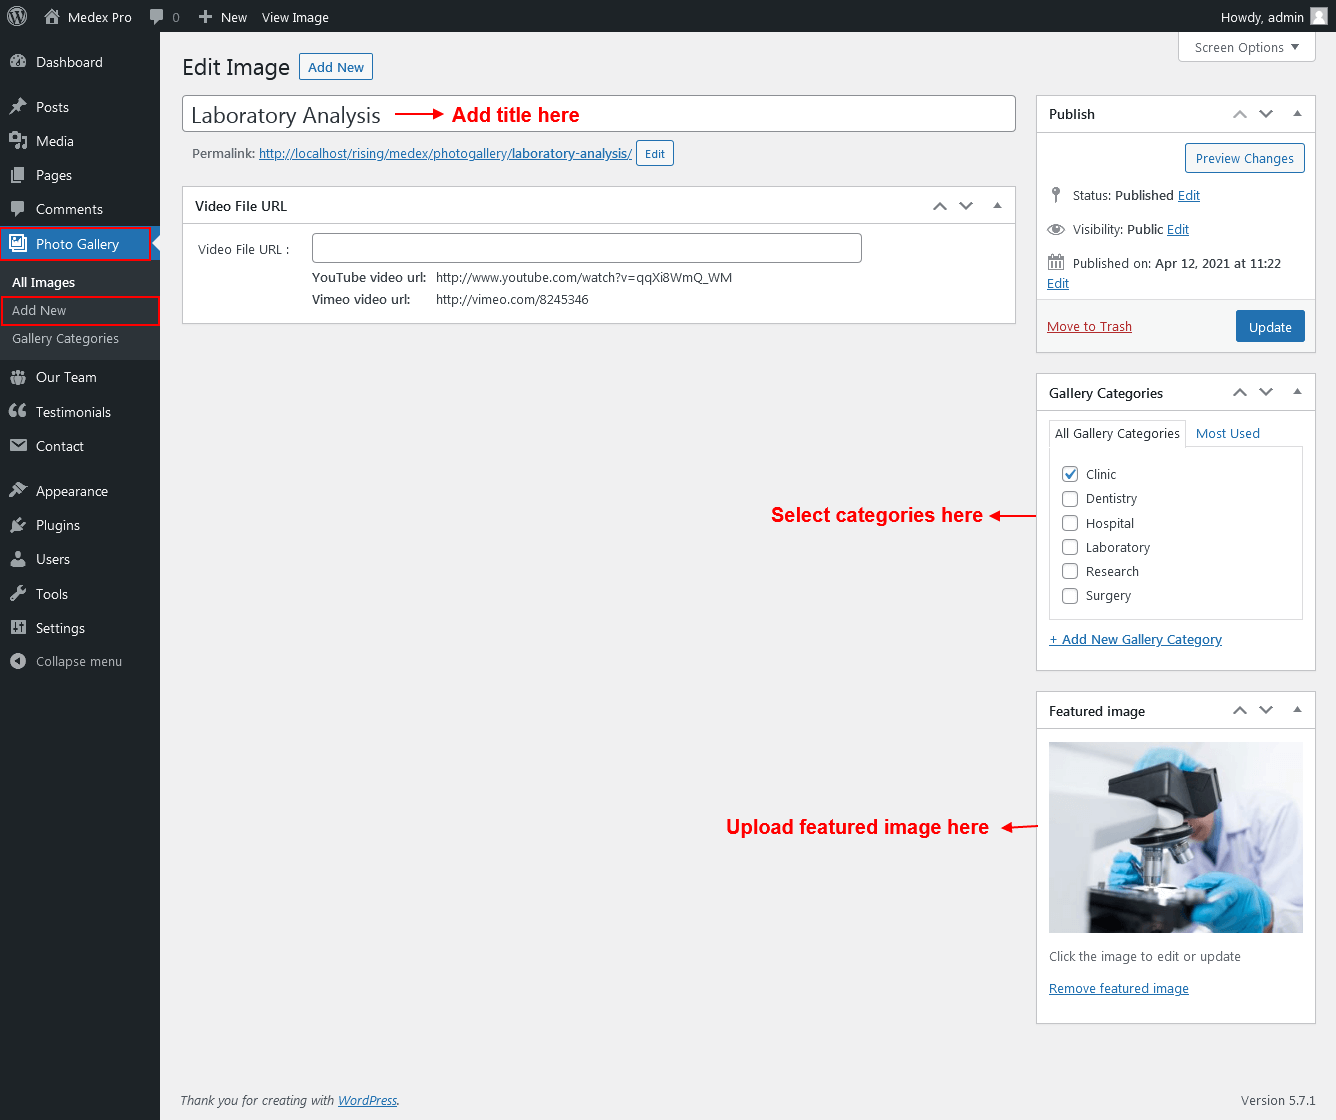
Task: Open the comments bubble icon in admin bar
Action: pyautogui.click(x=156, y=17)
